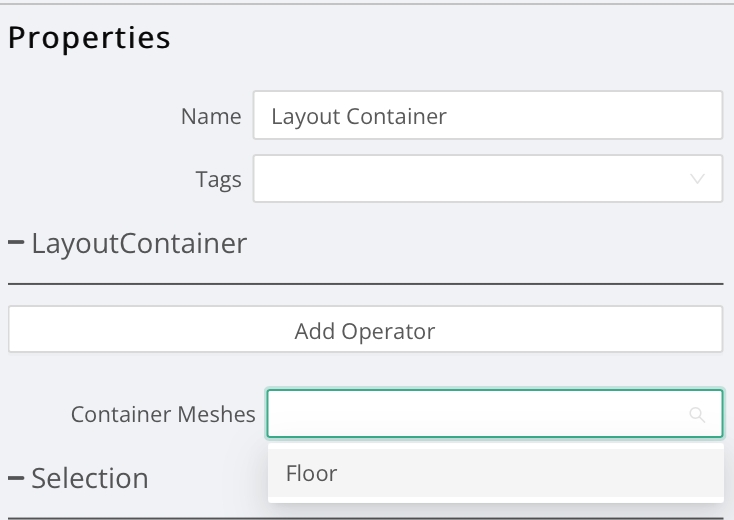
Task: Click the Name label
Action: point(211,116)
